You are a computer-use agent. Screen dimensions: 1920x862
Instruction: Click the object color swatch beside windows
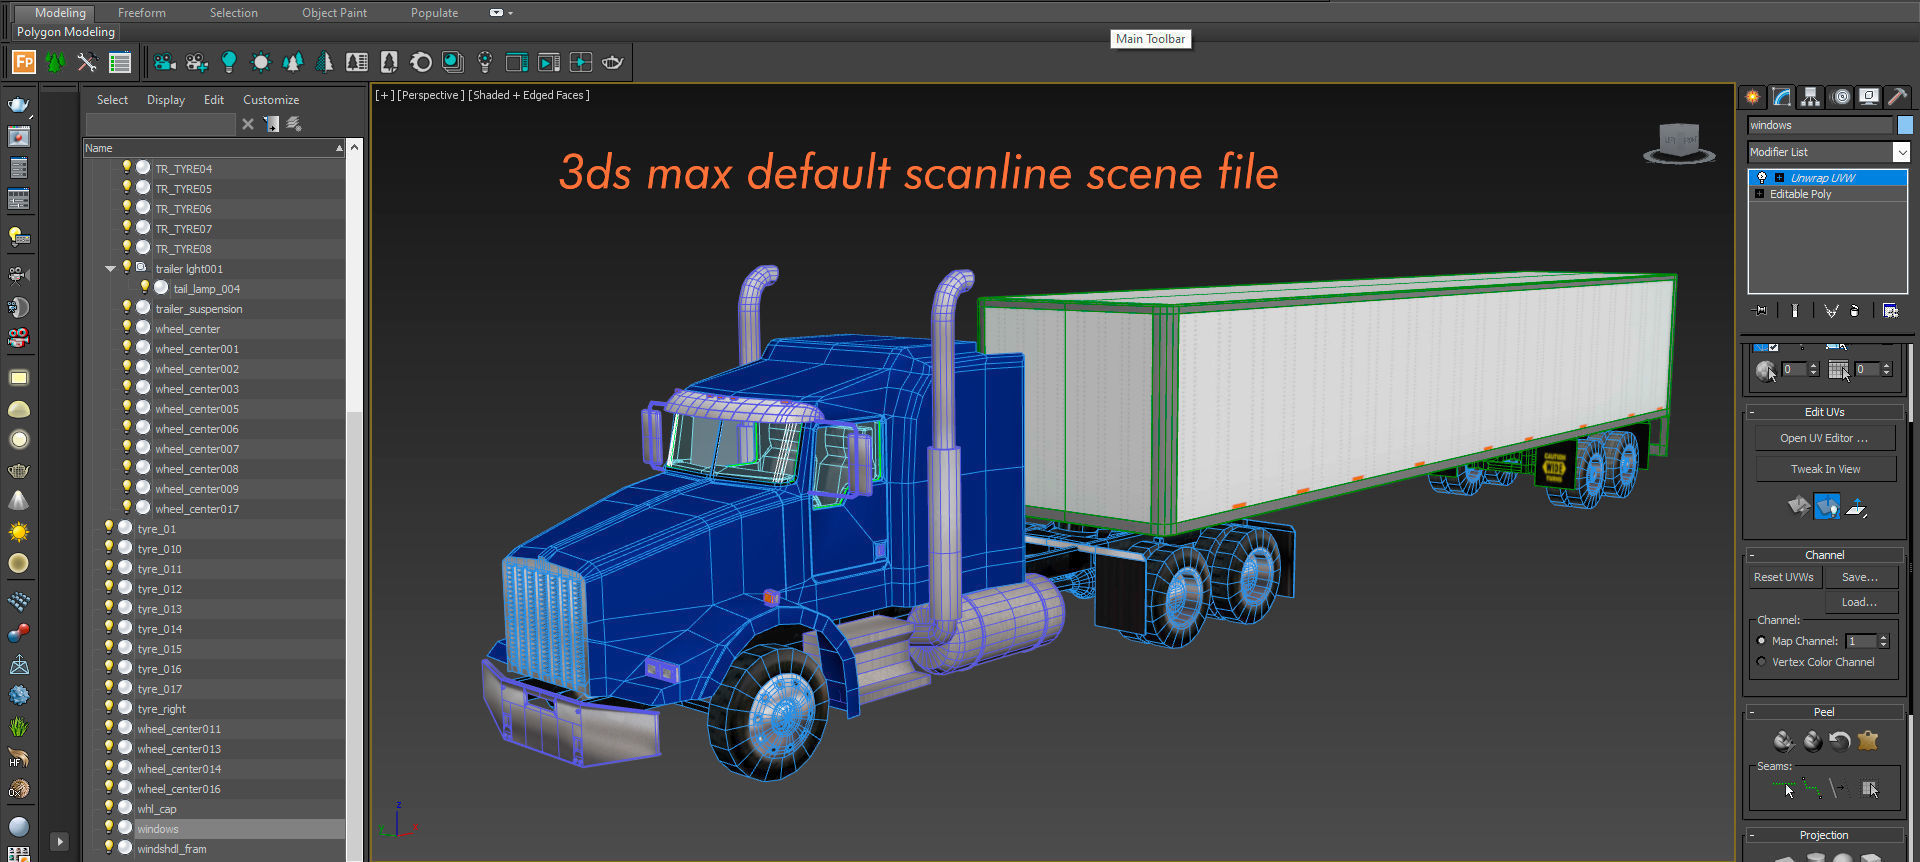(x=1905, y=125)
